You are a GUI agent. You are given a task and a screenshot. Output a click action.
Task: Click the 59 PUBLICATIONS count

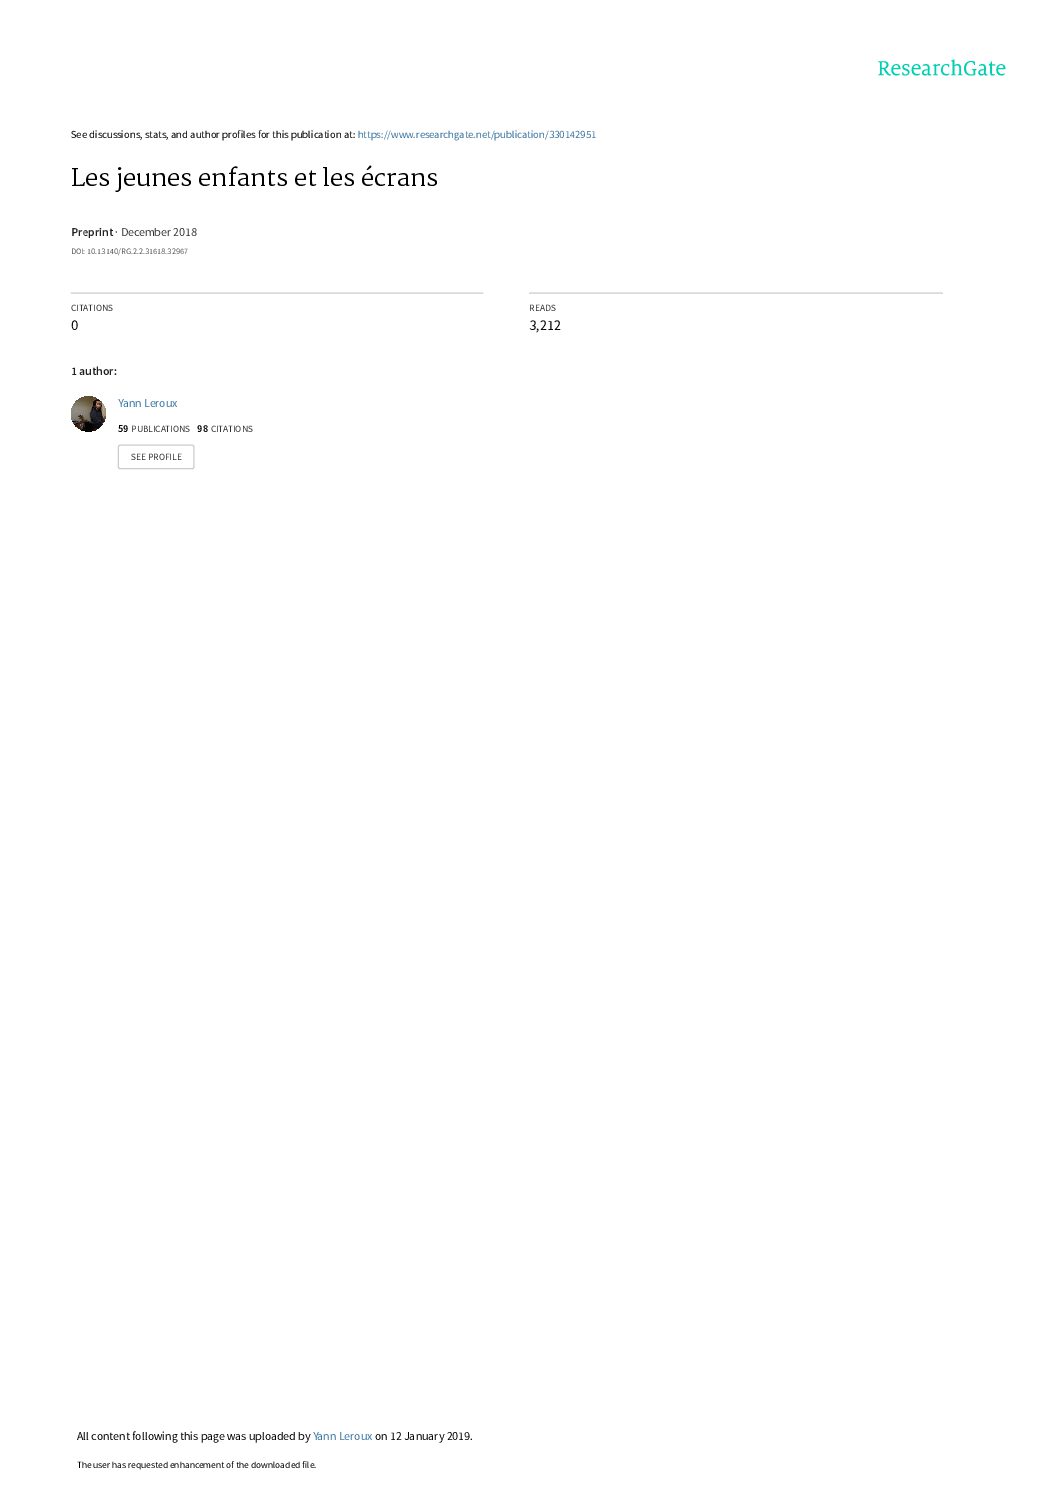(x=154, y=429)
